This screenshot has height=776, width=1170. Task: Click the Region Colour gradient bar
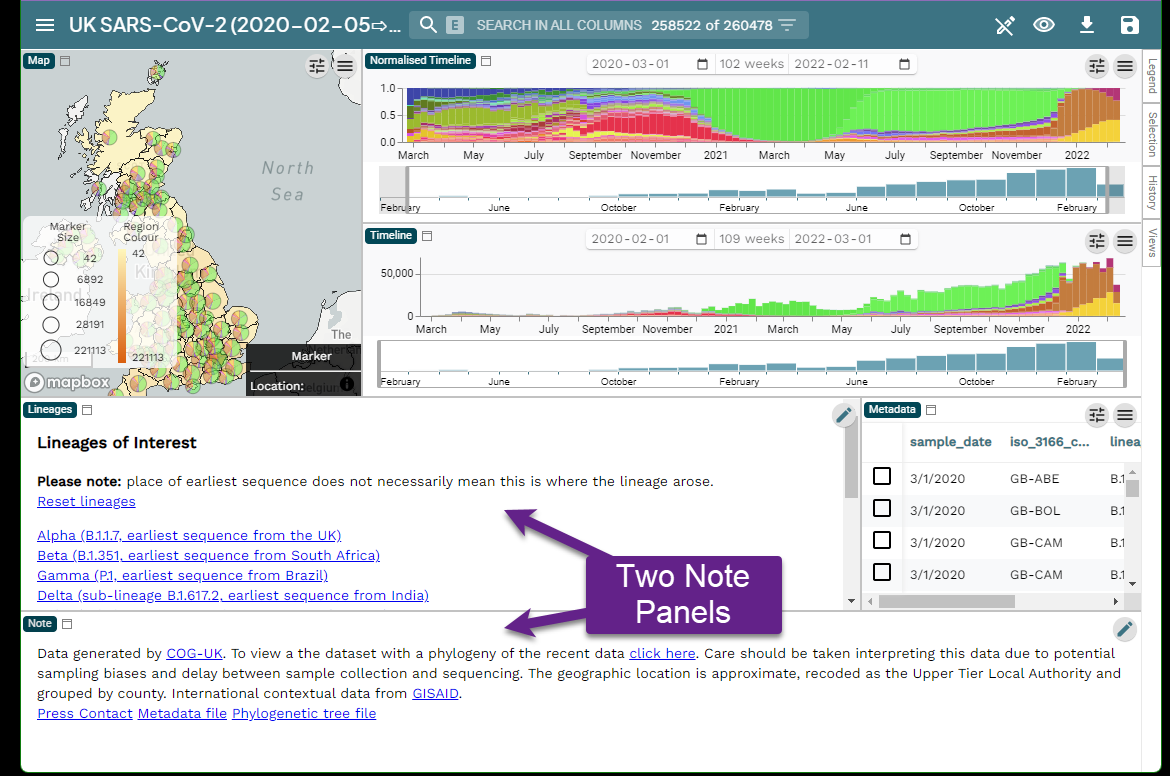click(x=122, y=307)
